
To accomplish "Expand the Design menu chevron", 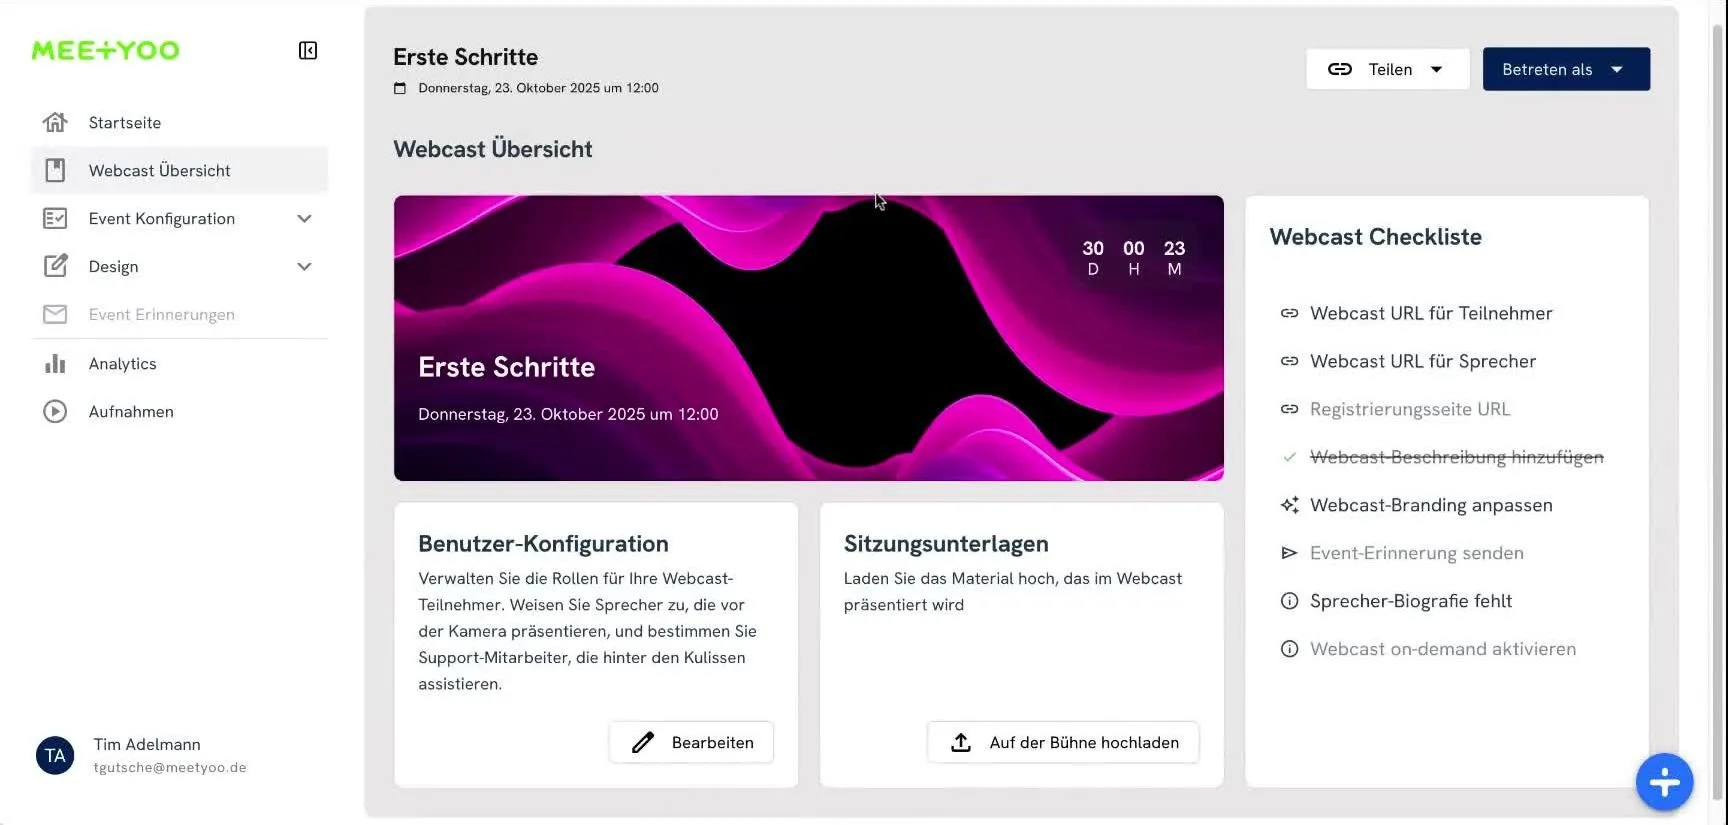I will pyautogui.click(x=304, y=266).
